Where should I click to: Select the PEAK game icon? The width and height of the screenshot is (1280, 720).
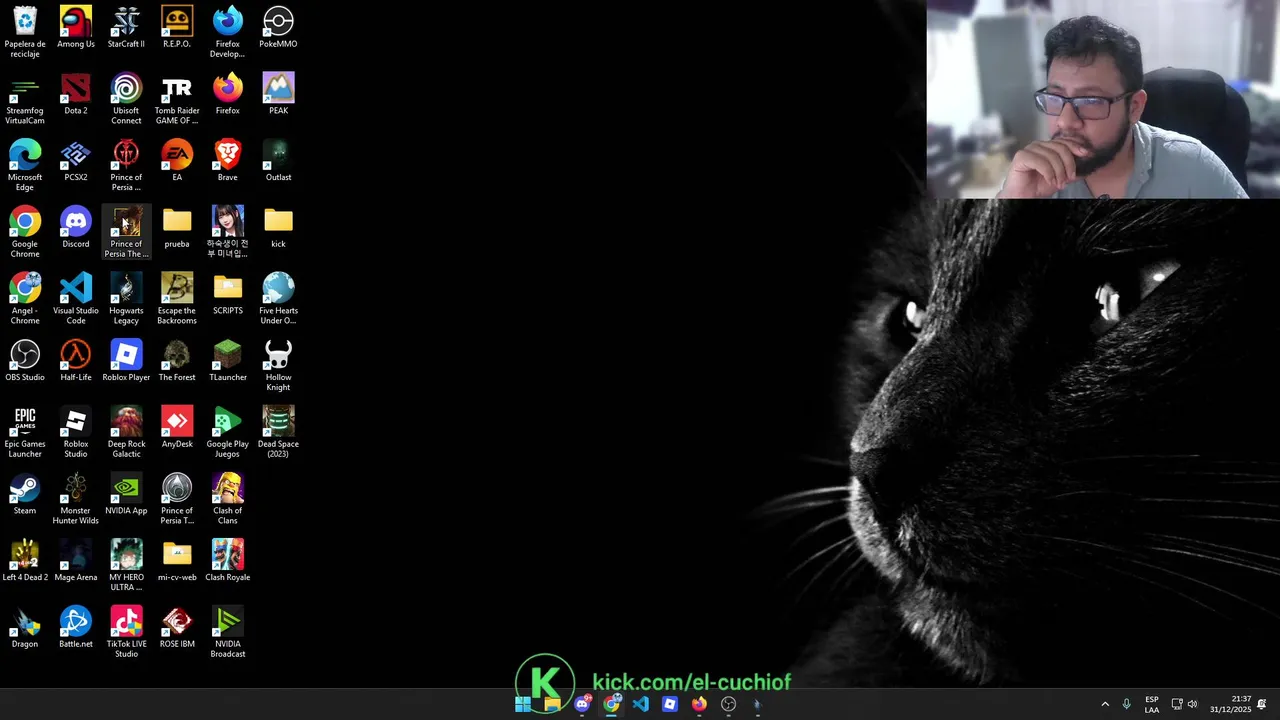tap(278, 94)
